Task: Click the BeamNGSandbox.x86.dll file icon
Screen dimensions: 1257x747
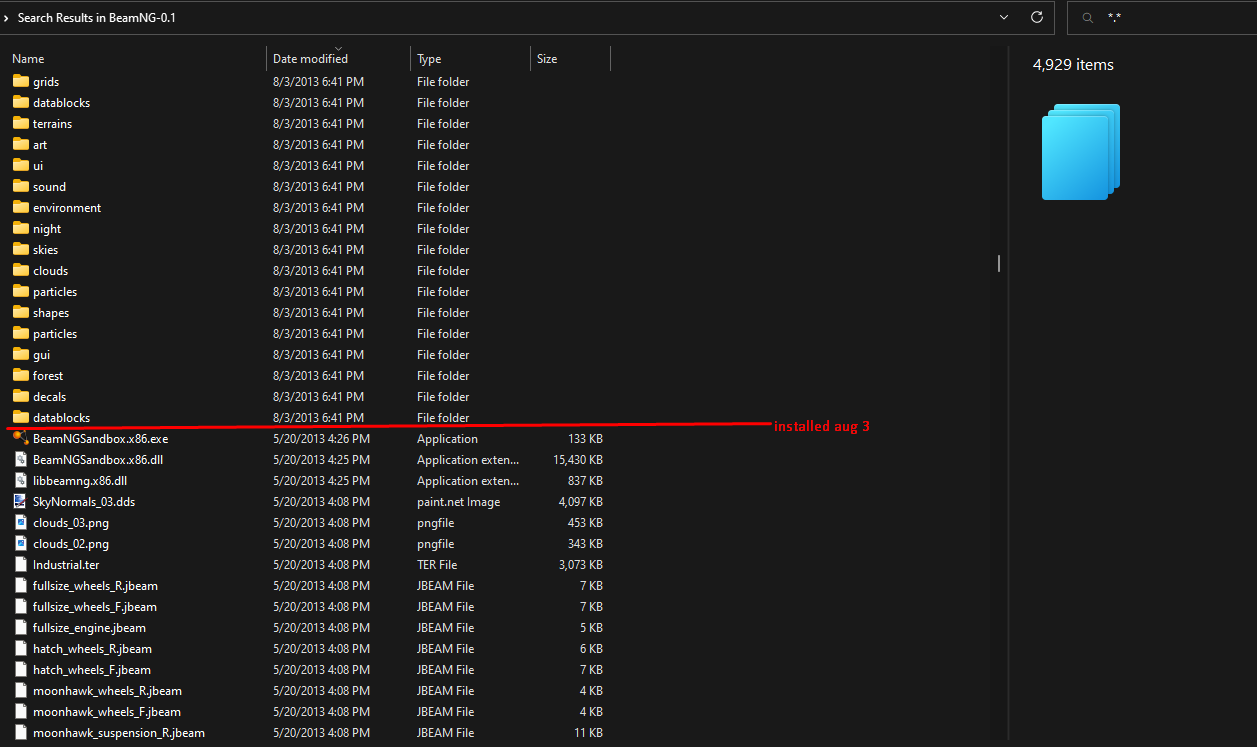Action: click(x=21, y=459)
